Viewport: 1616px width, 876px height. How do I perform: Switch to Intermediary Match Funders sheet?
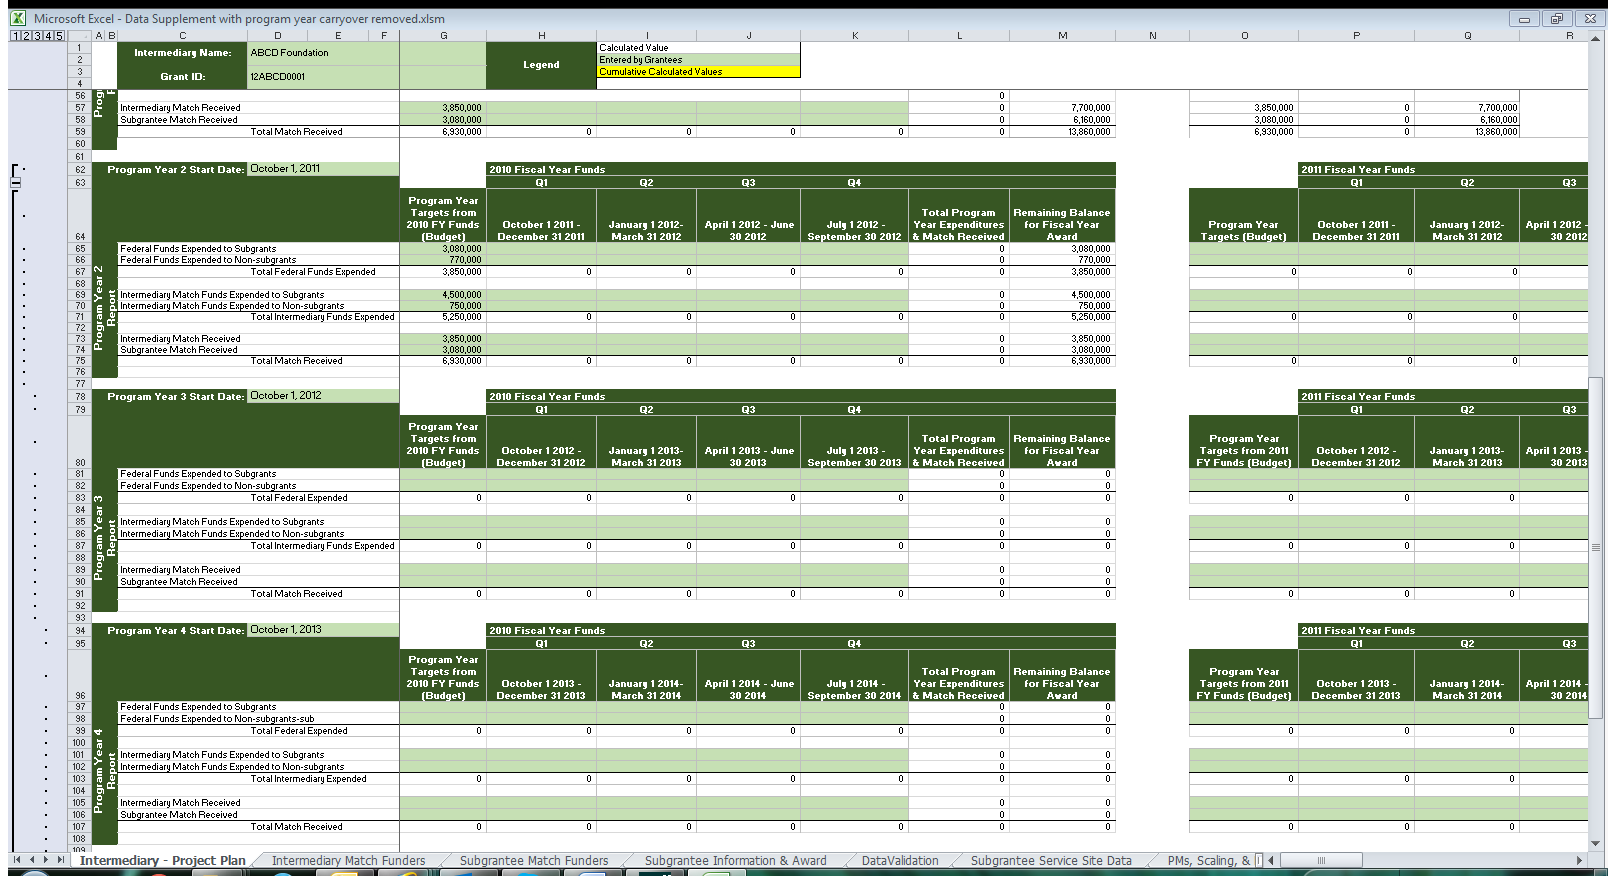pyautogui.click(x=348, y=860)
